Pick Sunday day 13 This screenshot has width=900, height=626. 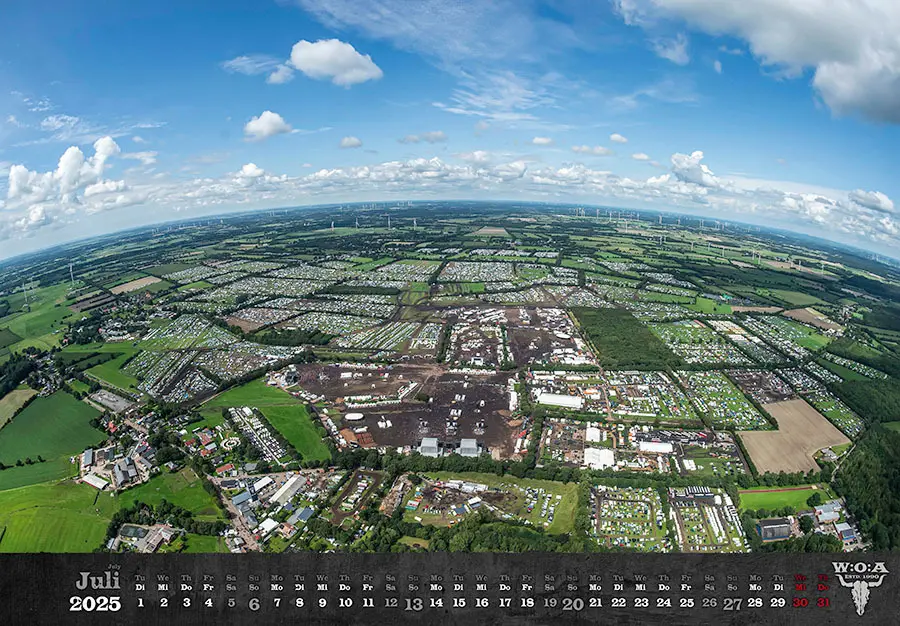point(413,604)
